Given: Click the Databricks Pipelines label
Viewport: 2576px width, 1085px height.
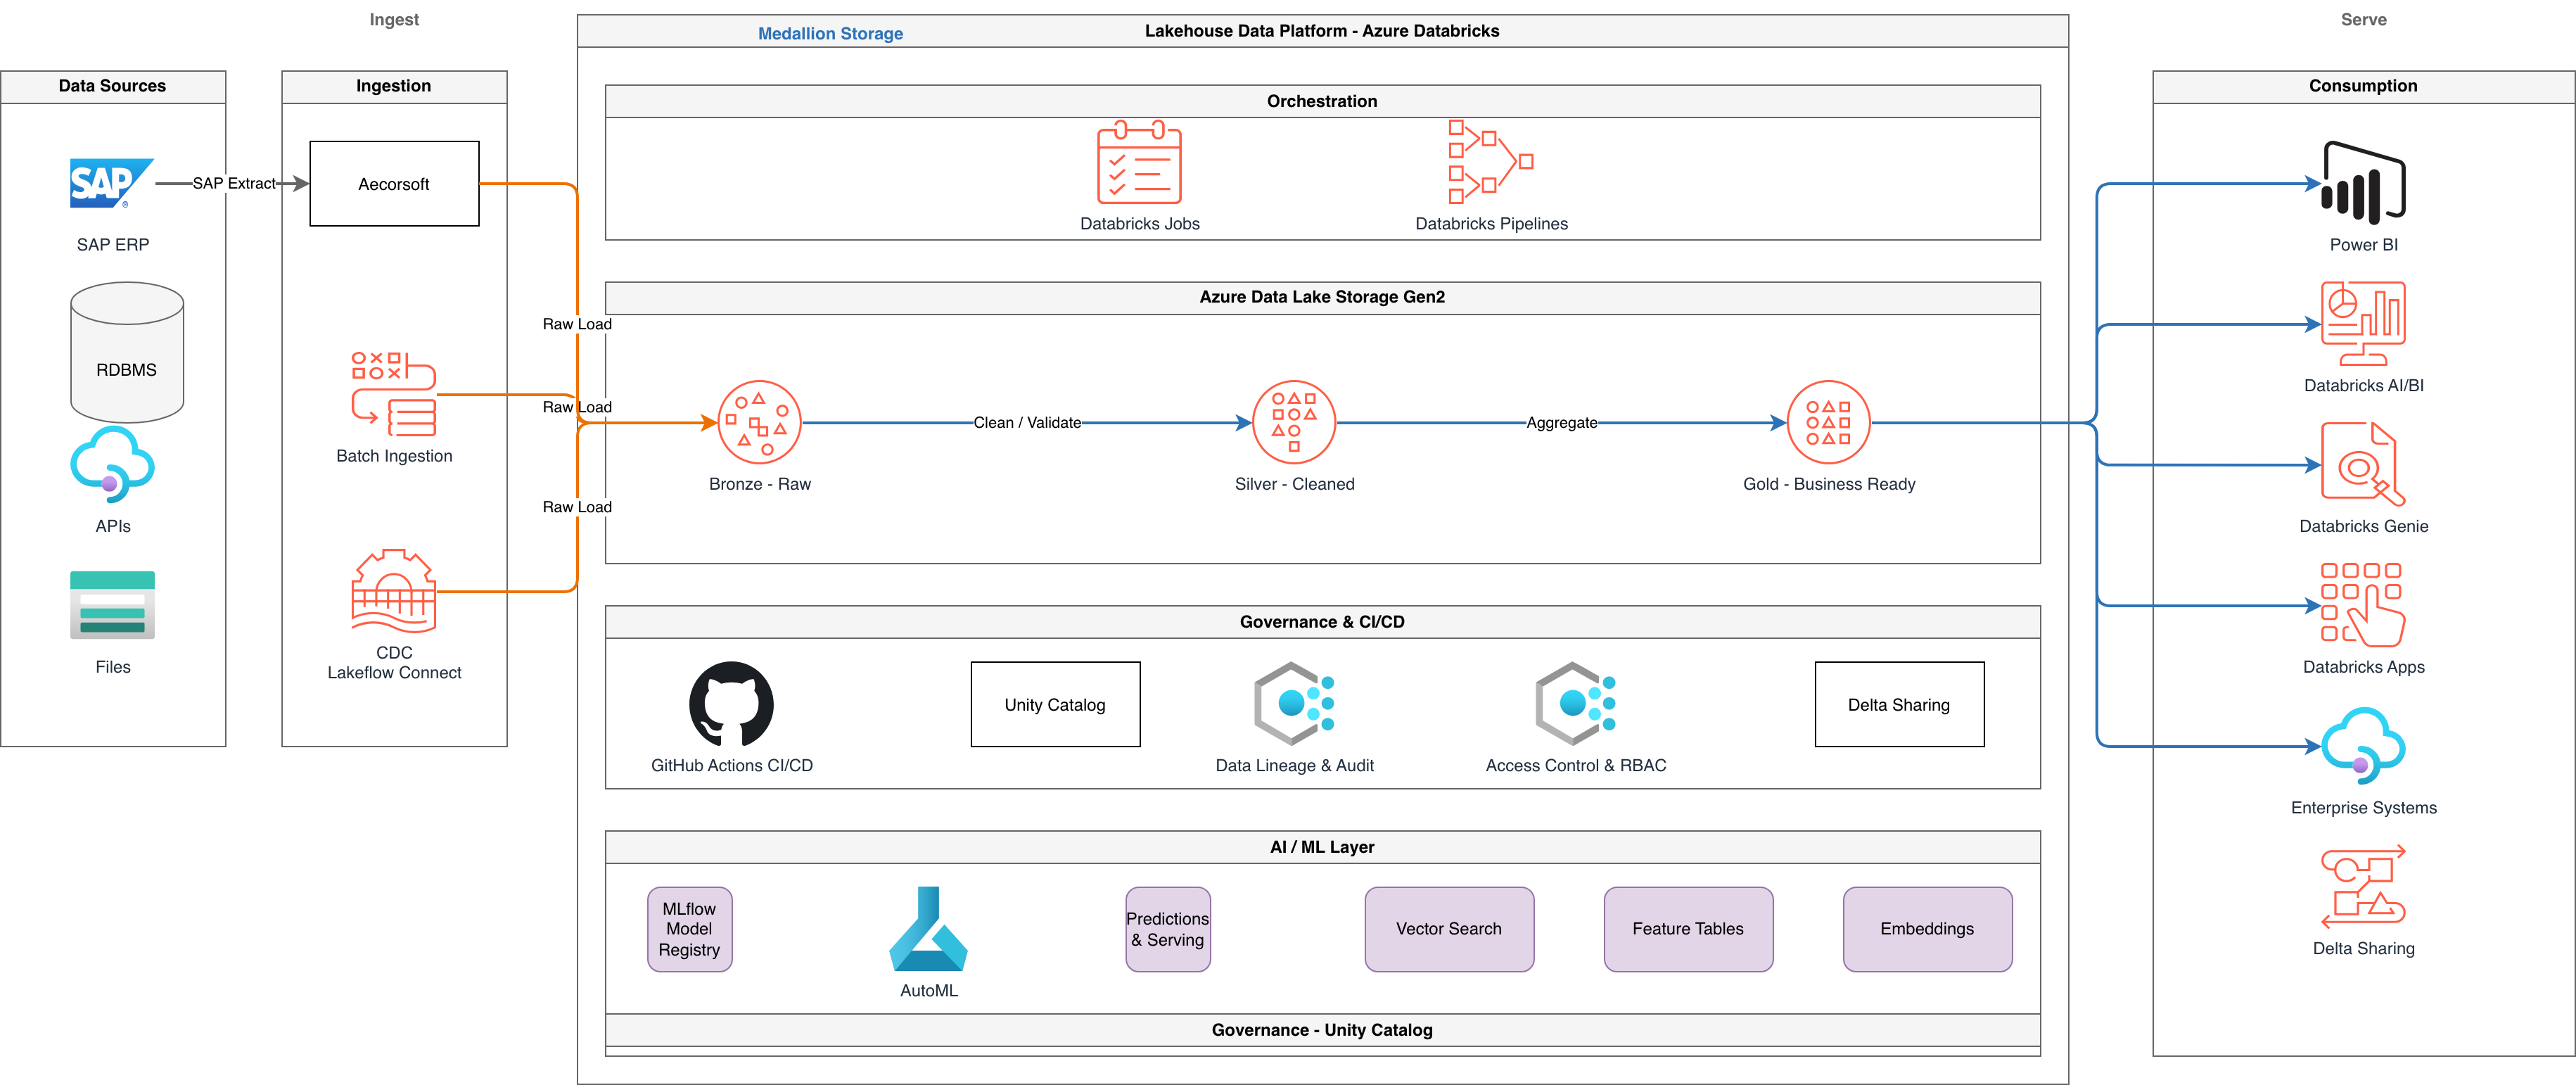Looking at the screenshot, I should point(1491,224).
